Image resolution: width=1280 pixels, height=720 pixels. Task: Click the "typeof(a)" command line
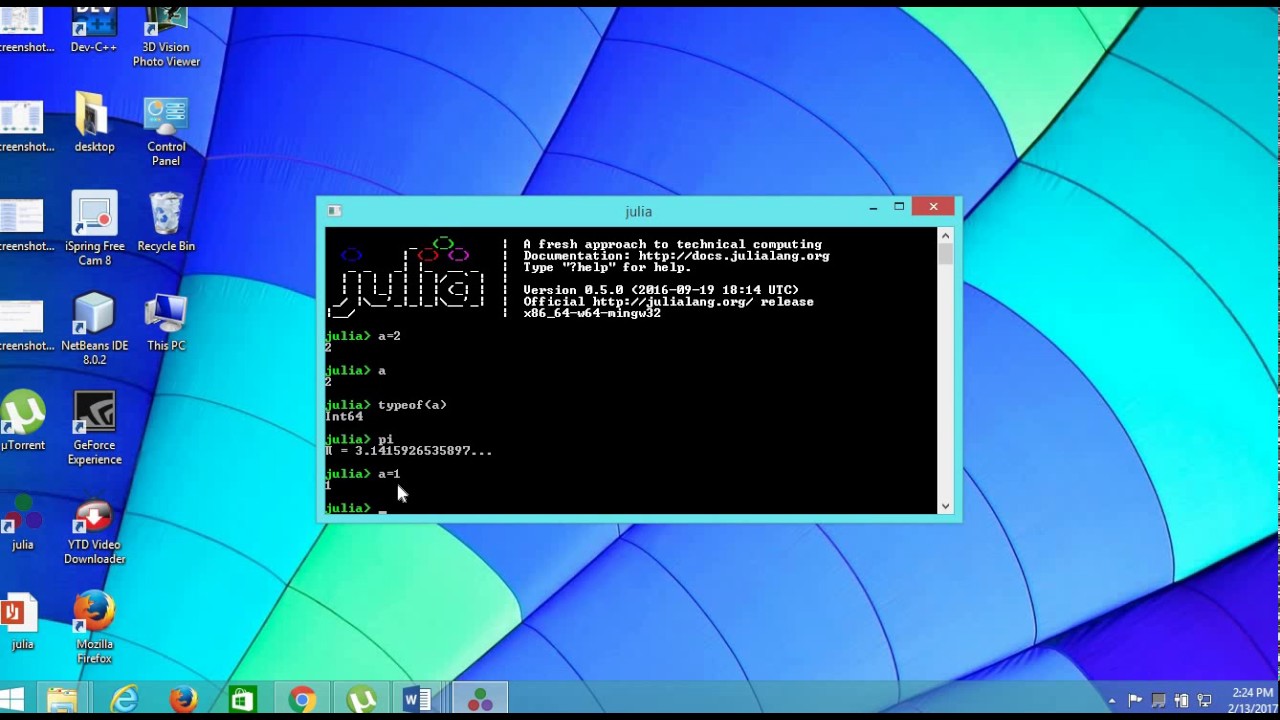pyautogui.click(x=386, y=405)
